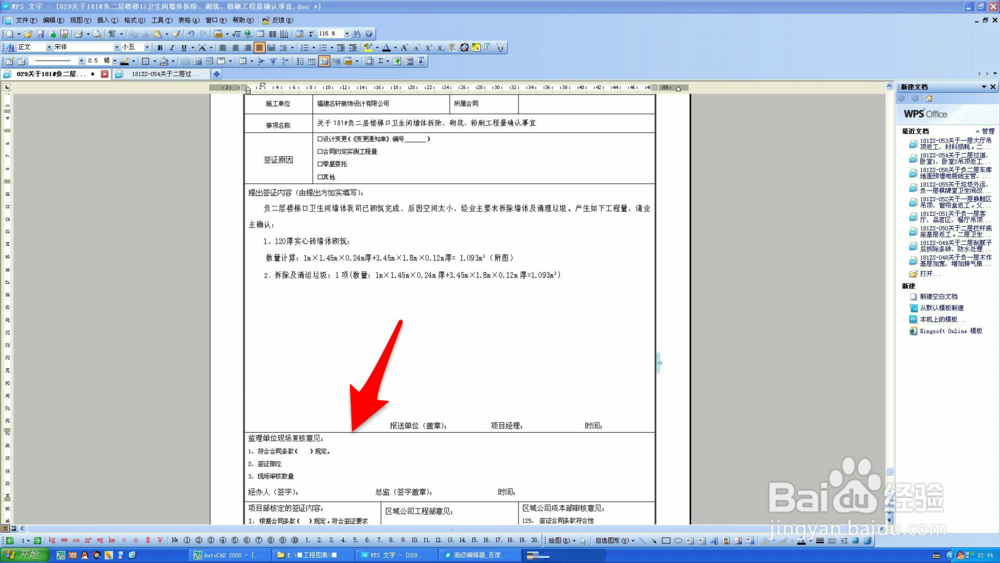Save the document with the floppy disk icon
The image size is (1000, 563).
coord(40,34)
